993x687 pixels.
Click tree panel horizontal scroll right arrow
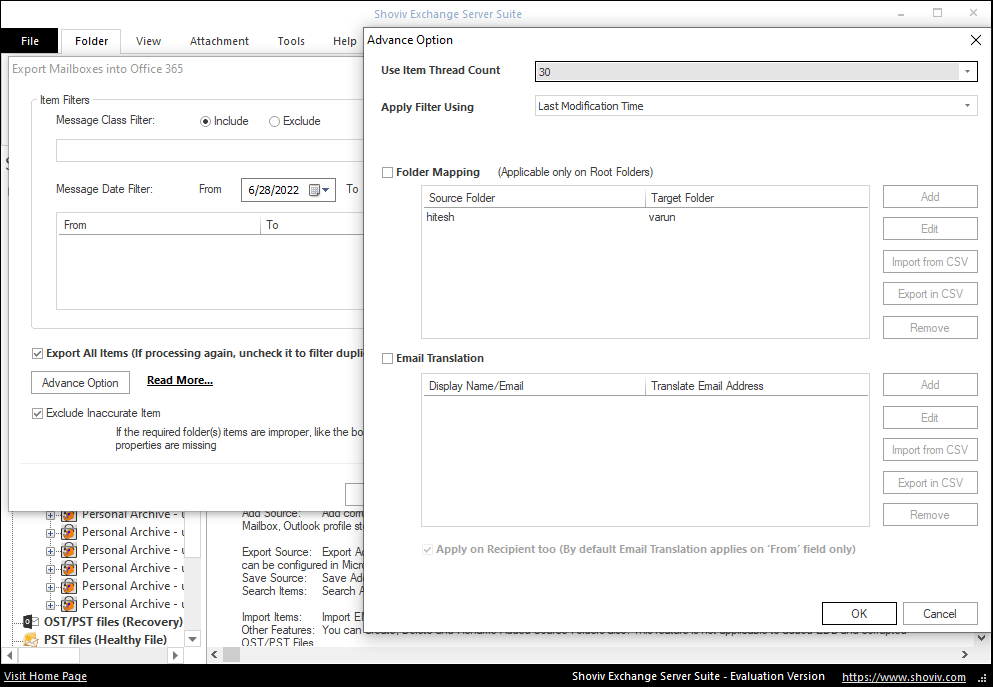point(175,655)
